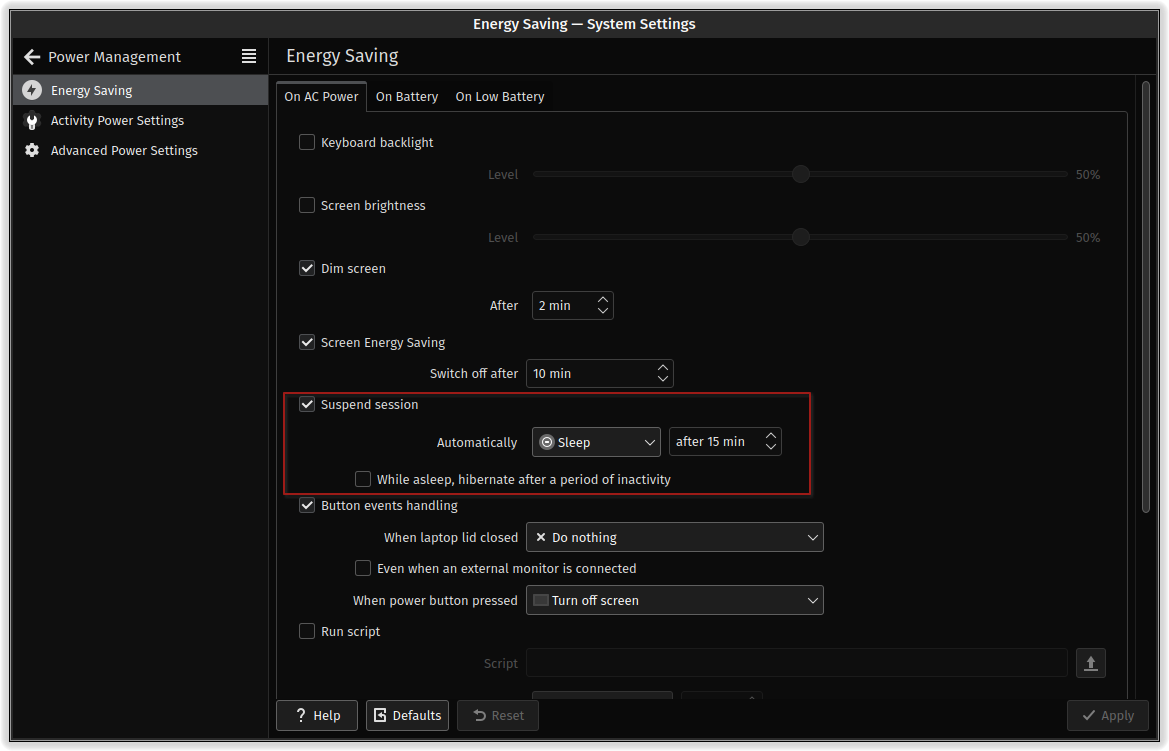Enable hibernate after a period of inactivity
The height and width of the screenshot is (751, 1169).
362,479
